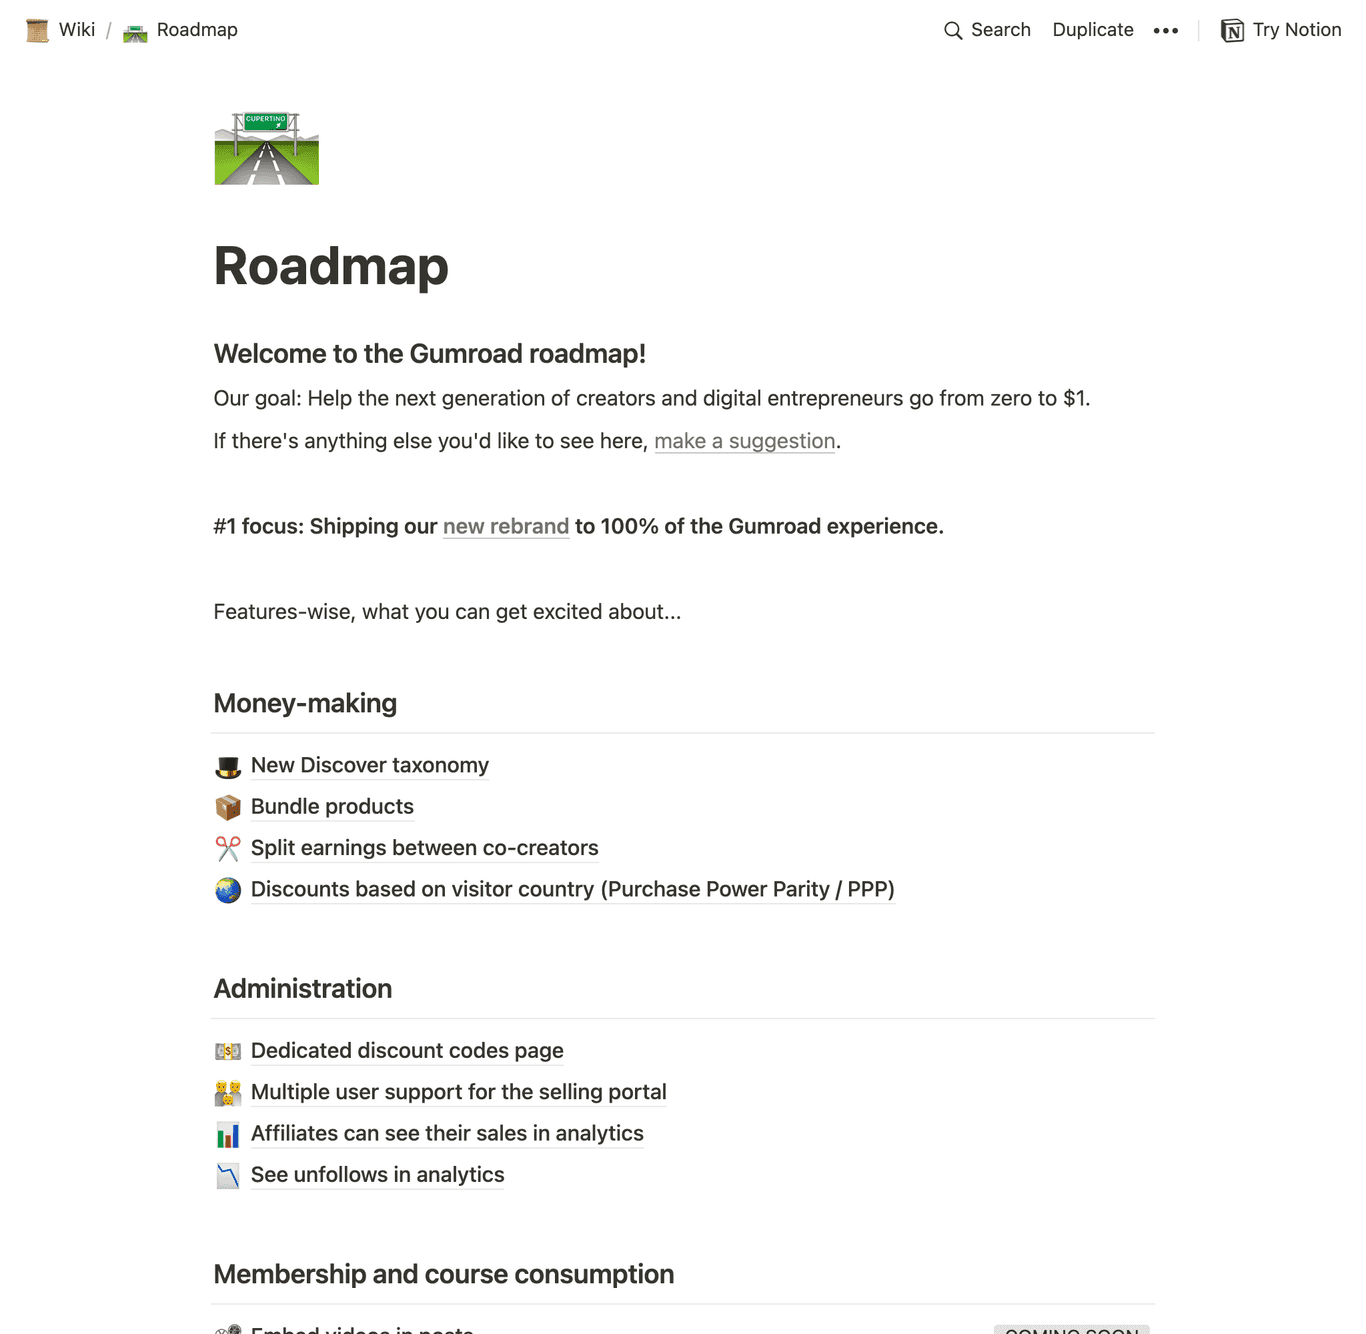1366x1334 pixels.
Task: Click the scroll icon beside Wiki breadcrumb
Action: (36, 30)
